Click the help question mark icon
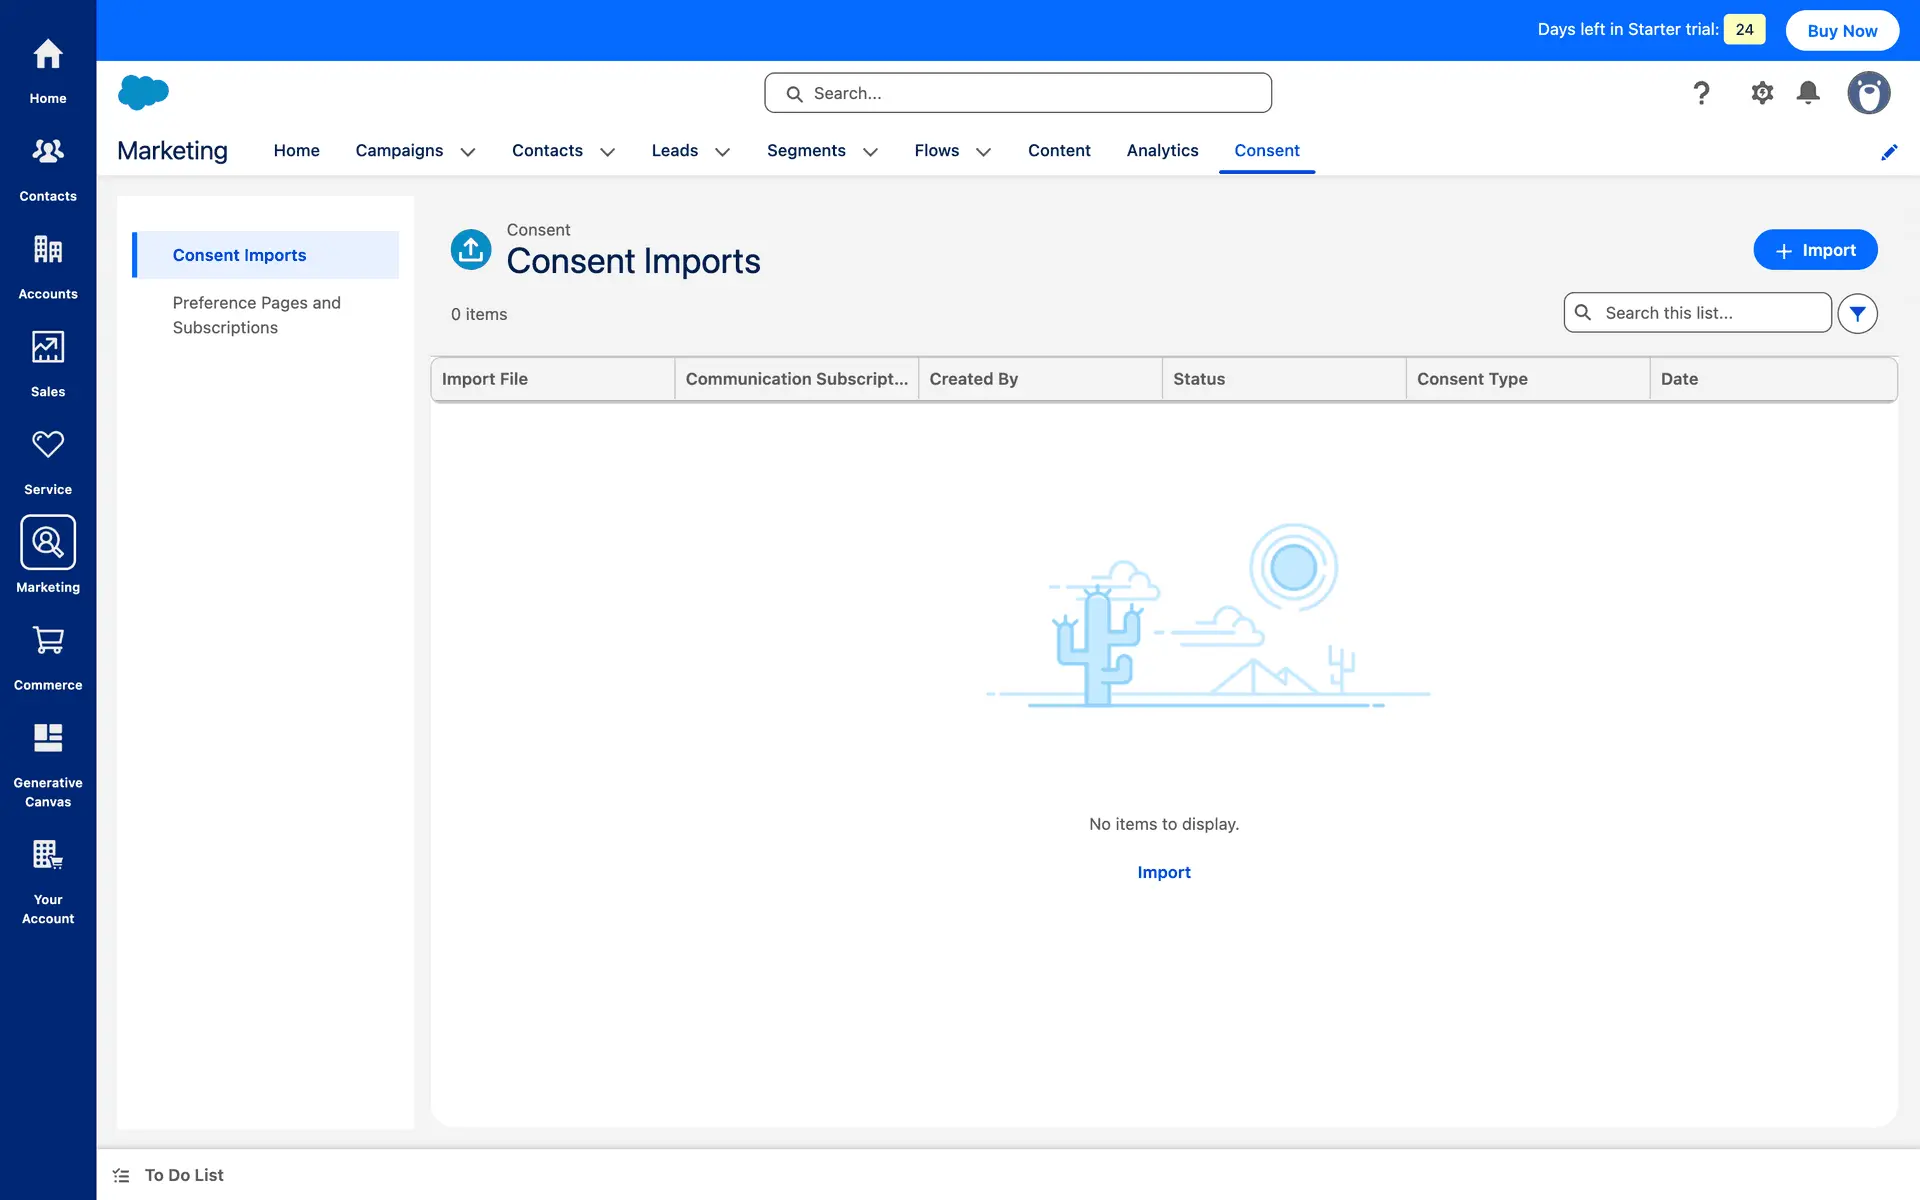 [x=1701, y=93]
